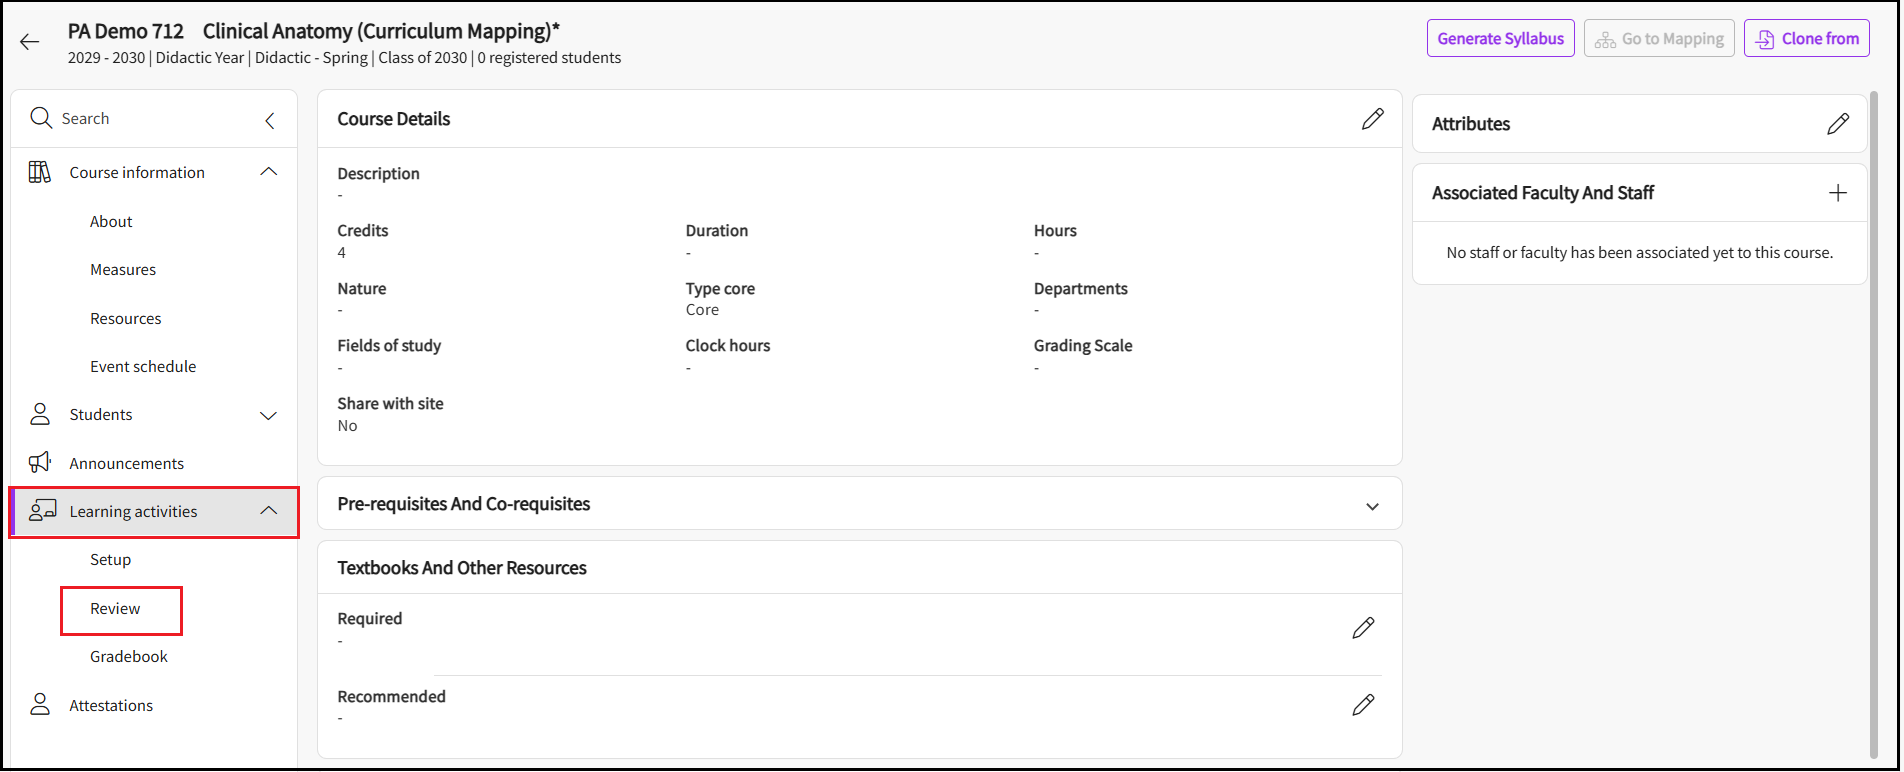Collapse the Learning activities section
Viewport: 1904px width, 772px height.
point(268,511)
